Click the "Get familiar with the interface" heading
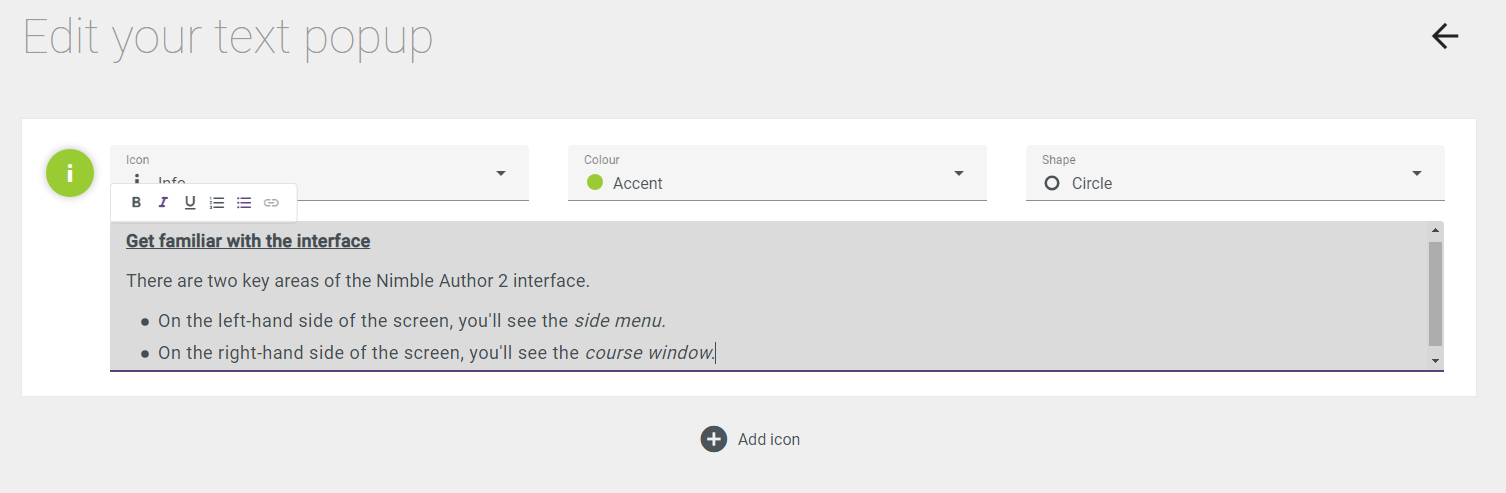1506x493 pixels. point(248,241)
